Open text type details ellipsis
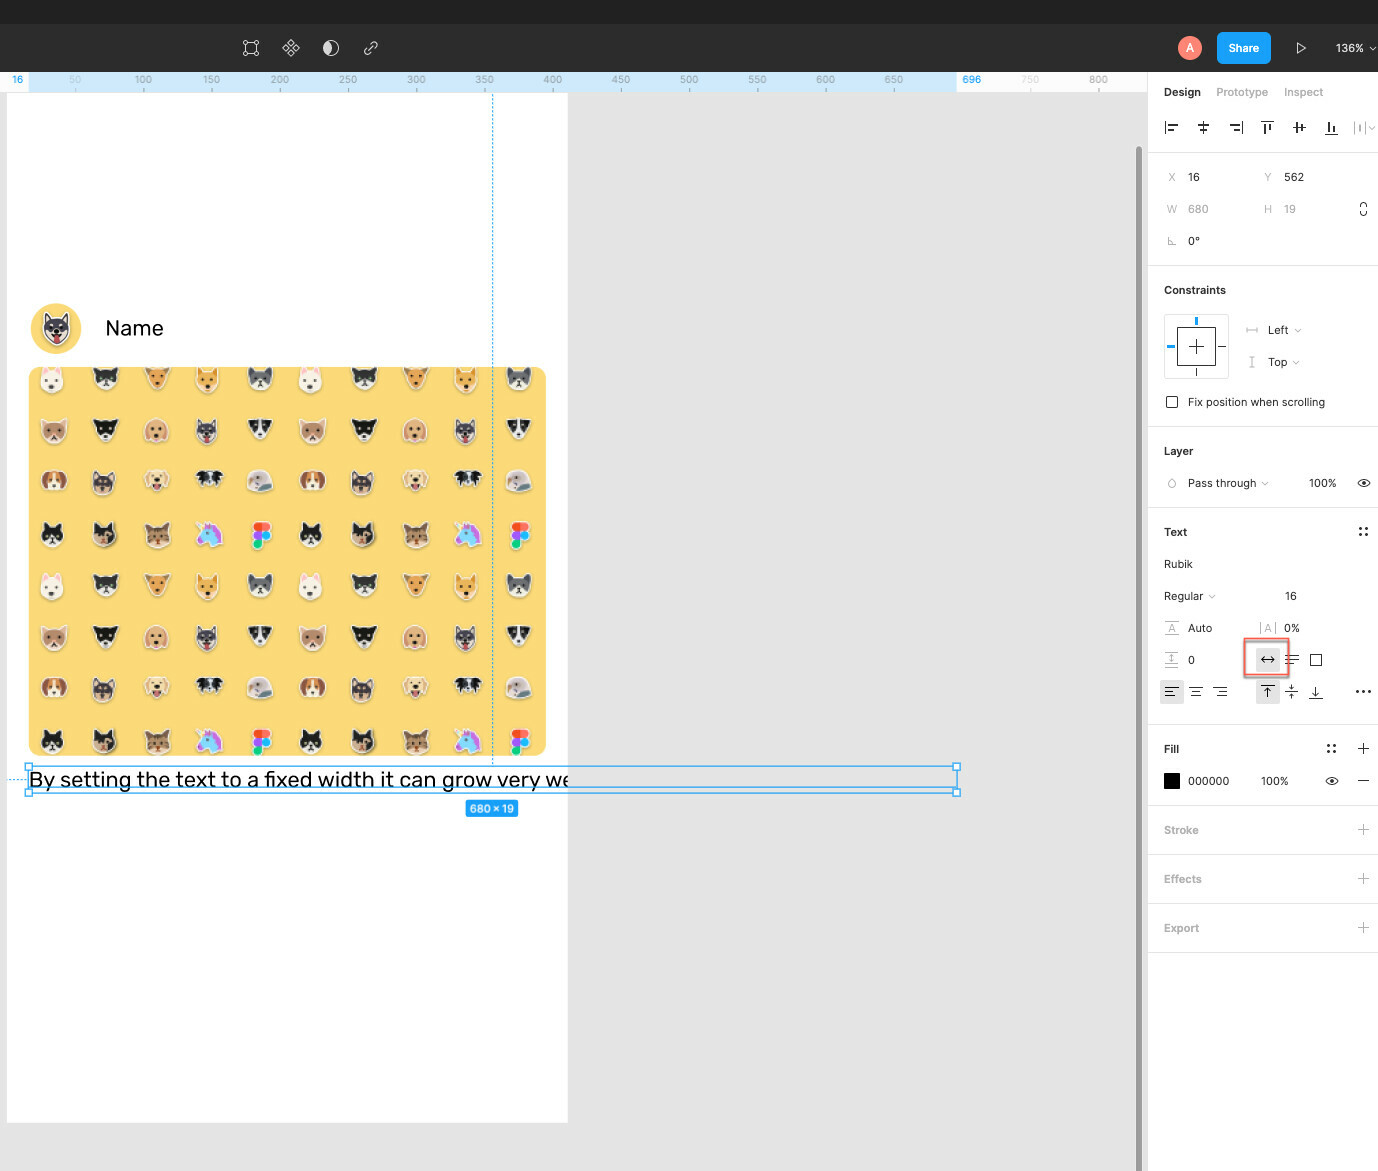1378x1171 pixels. click(x=1363, y=692)
